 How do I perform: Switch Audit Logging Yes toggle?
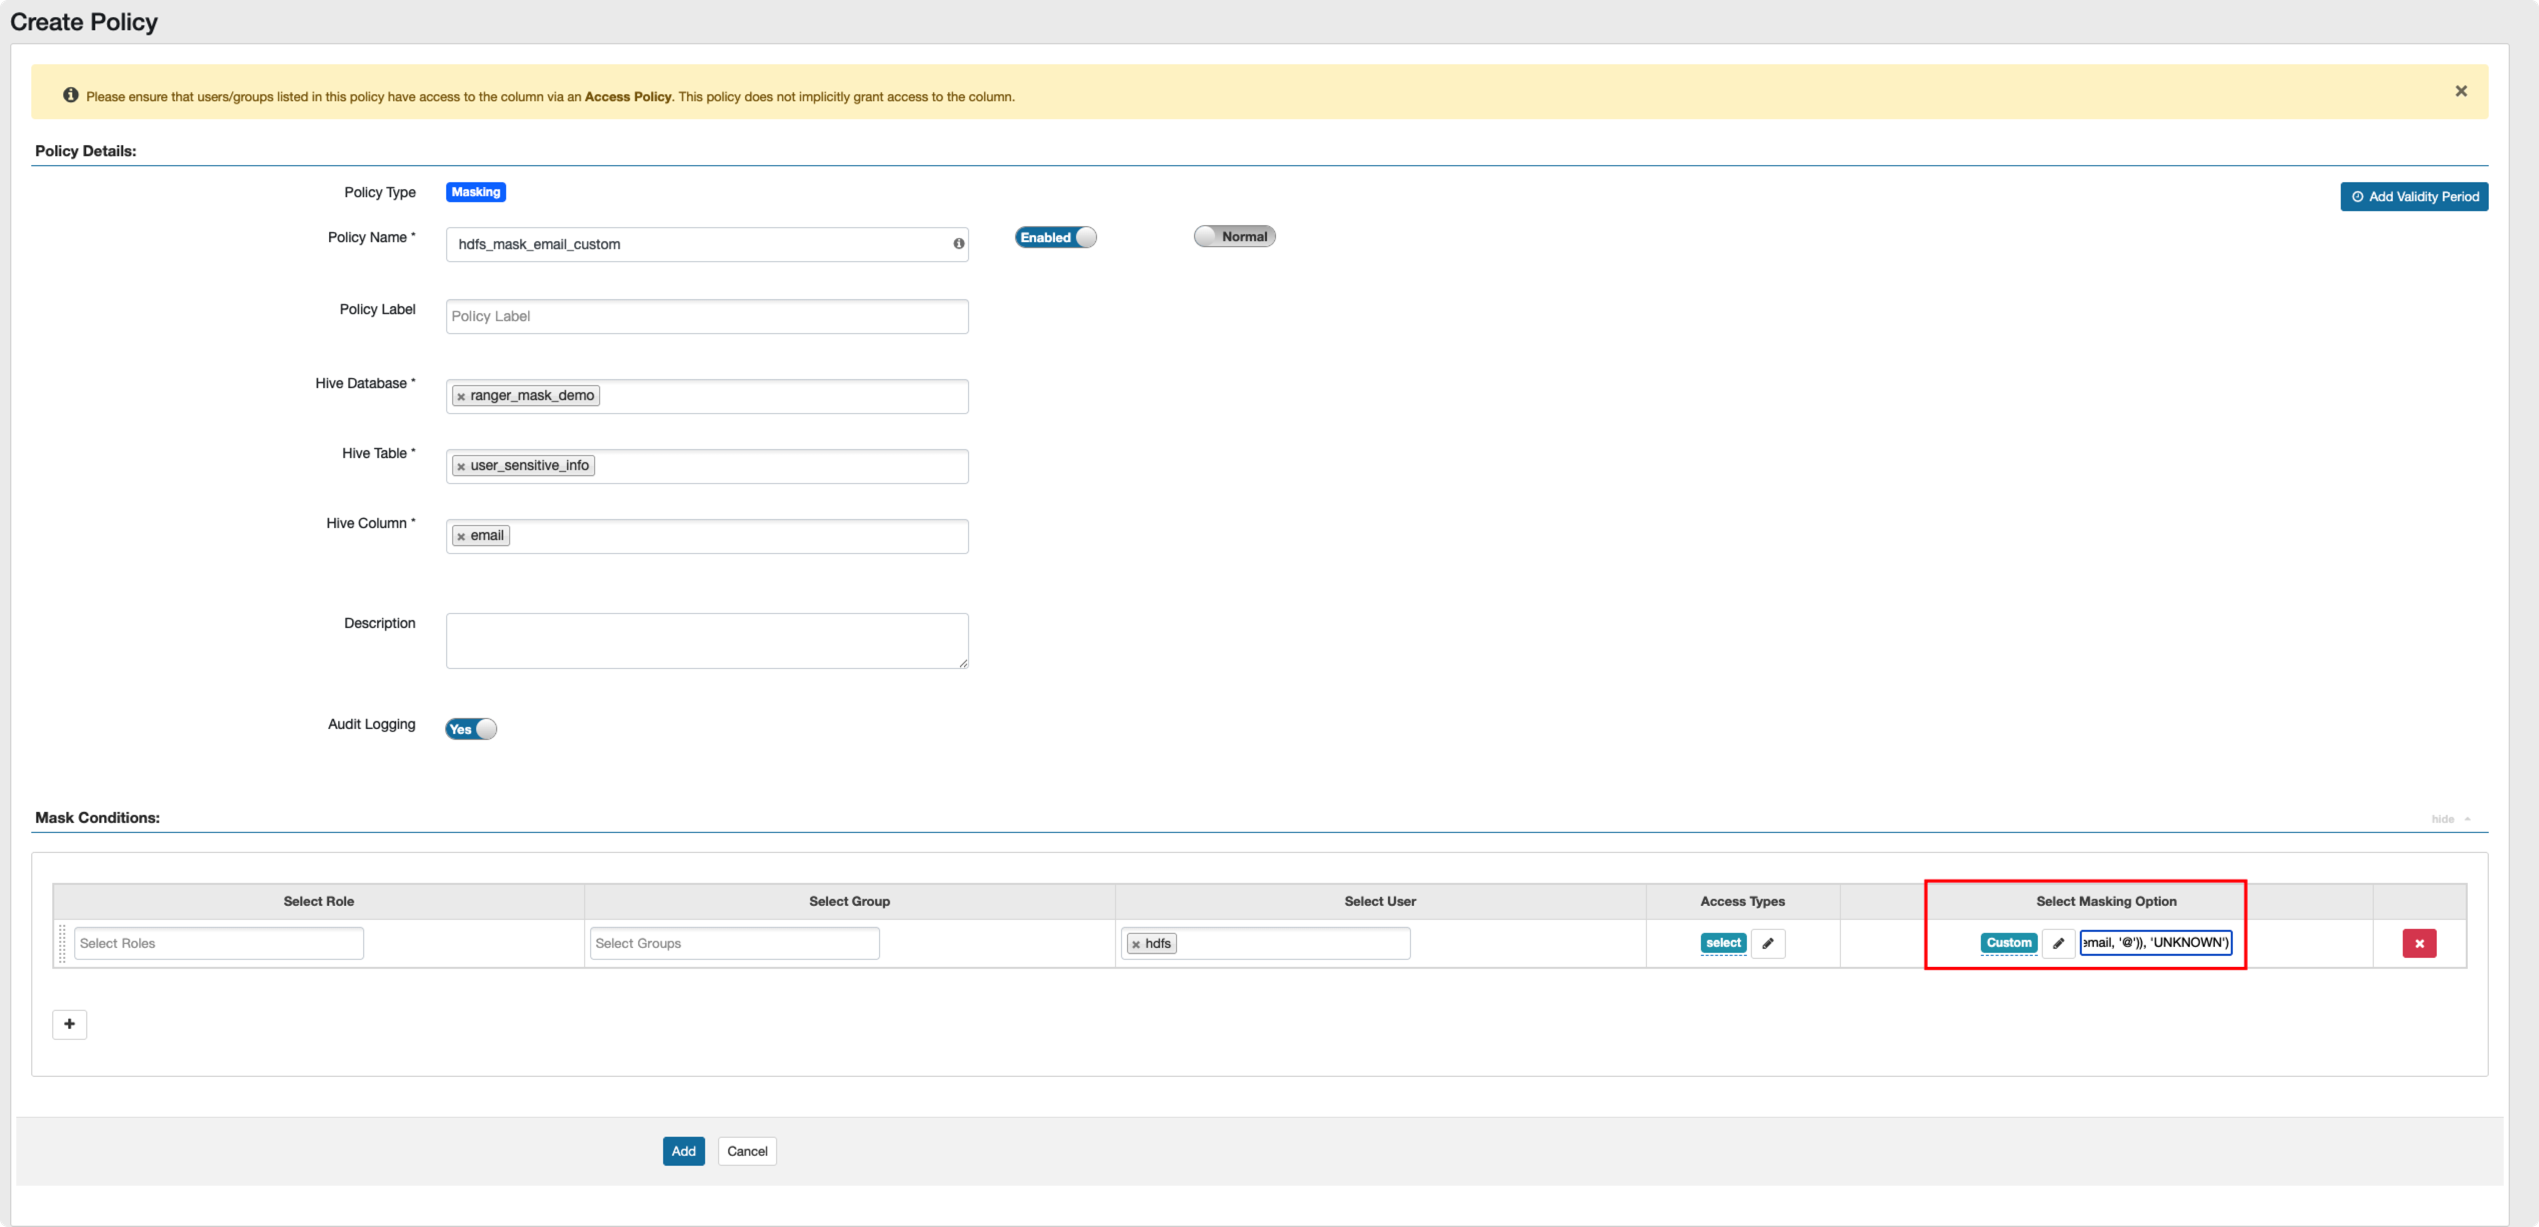(470, 729)
